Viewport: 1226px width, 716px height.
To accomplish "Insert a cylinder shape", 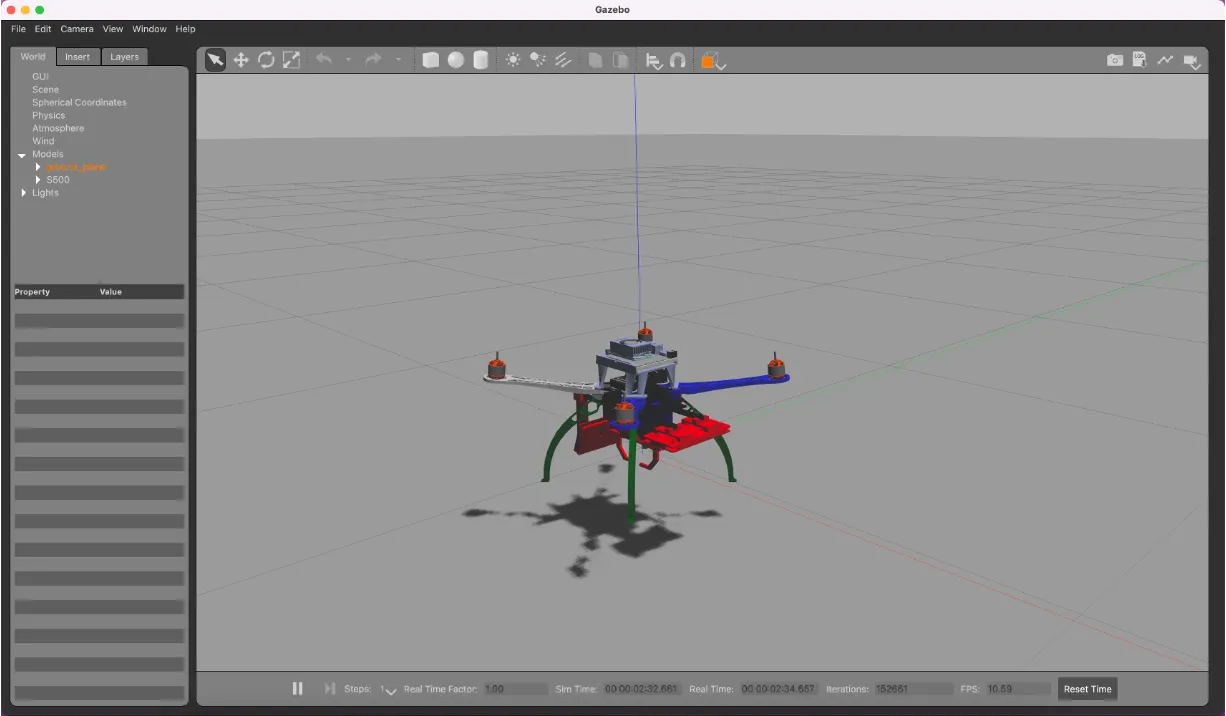I will click(481, 60).
